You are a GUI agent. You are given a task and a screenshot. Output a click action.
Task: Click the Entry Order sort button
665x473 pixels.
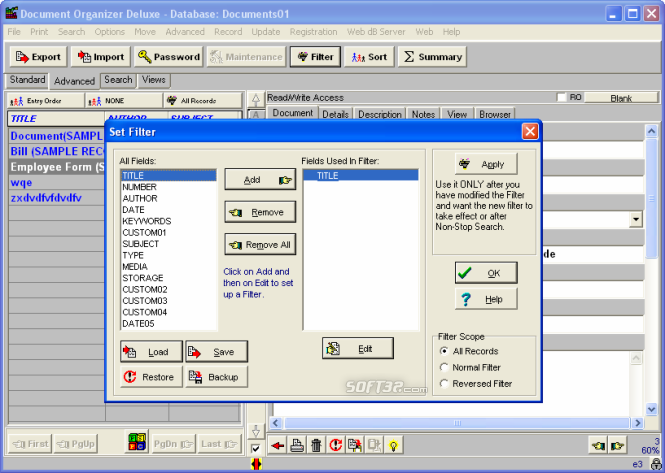click(x=46, y=101)
